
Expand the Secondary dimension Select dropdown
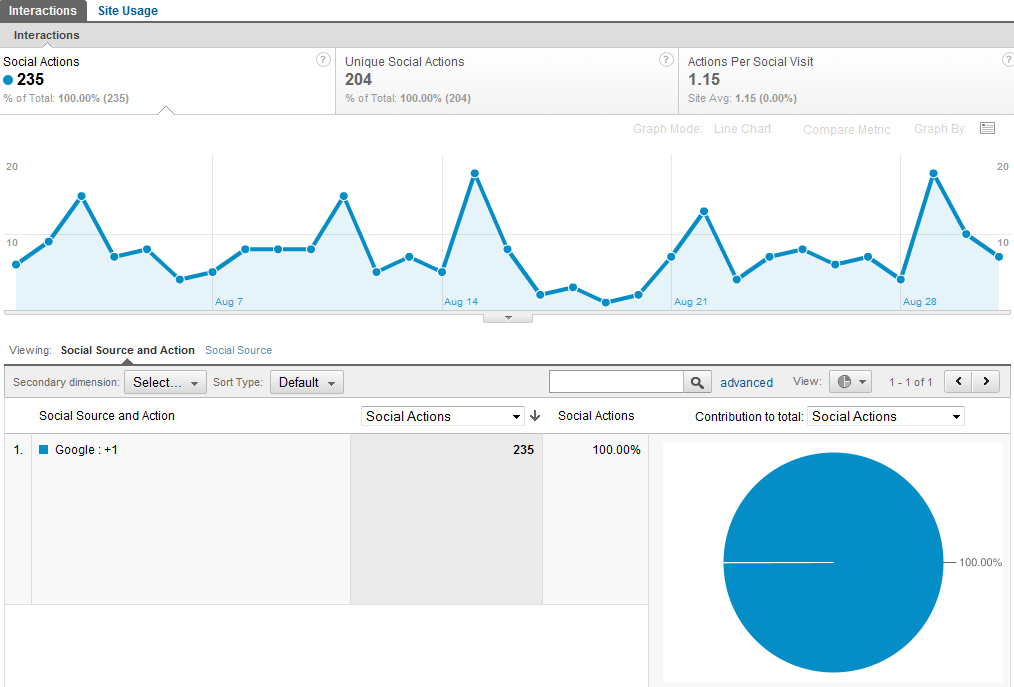[x=165, y=382]
